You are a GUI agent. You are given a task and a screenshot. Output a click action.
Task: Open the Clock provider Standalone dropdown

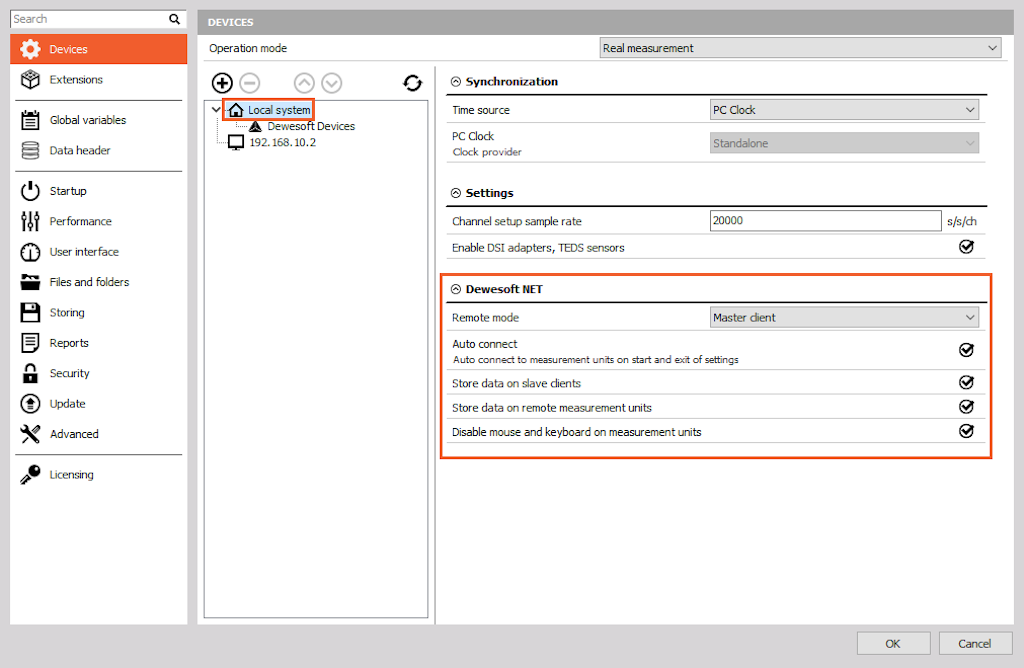pyautogui.click(x=844, y=143)
